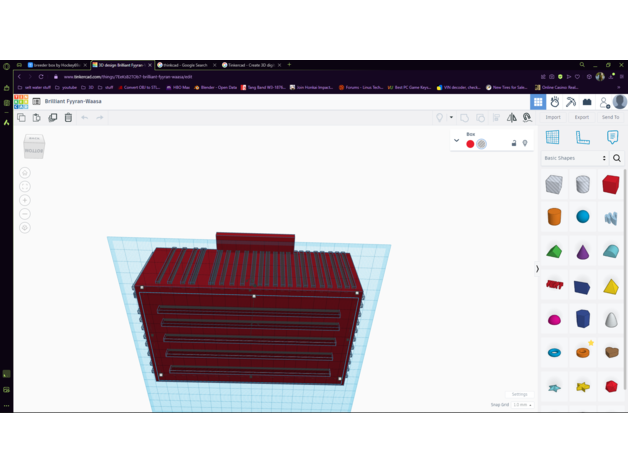
Task: Open the shape search magnifier
Action: point(617,158)
